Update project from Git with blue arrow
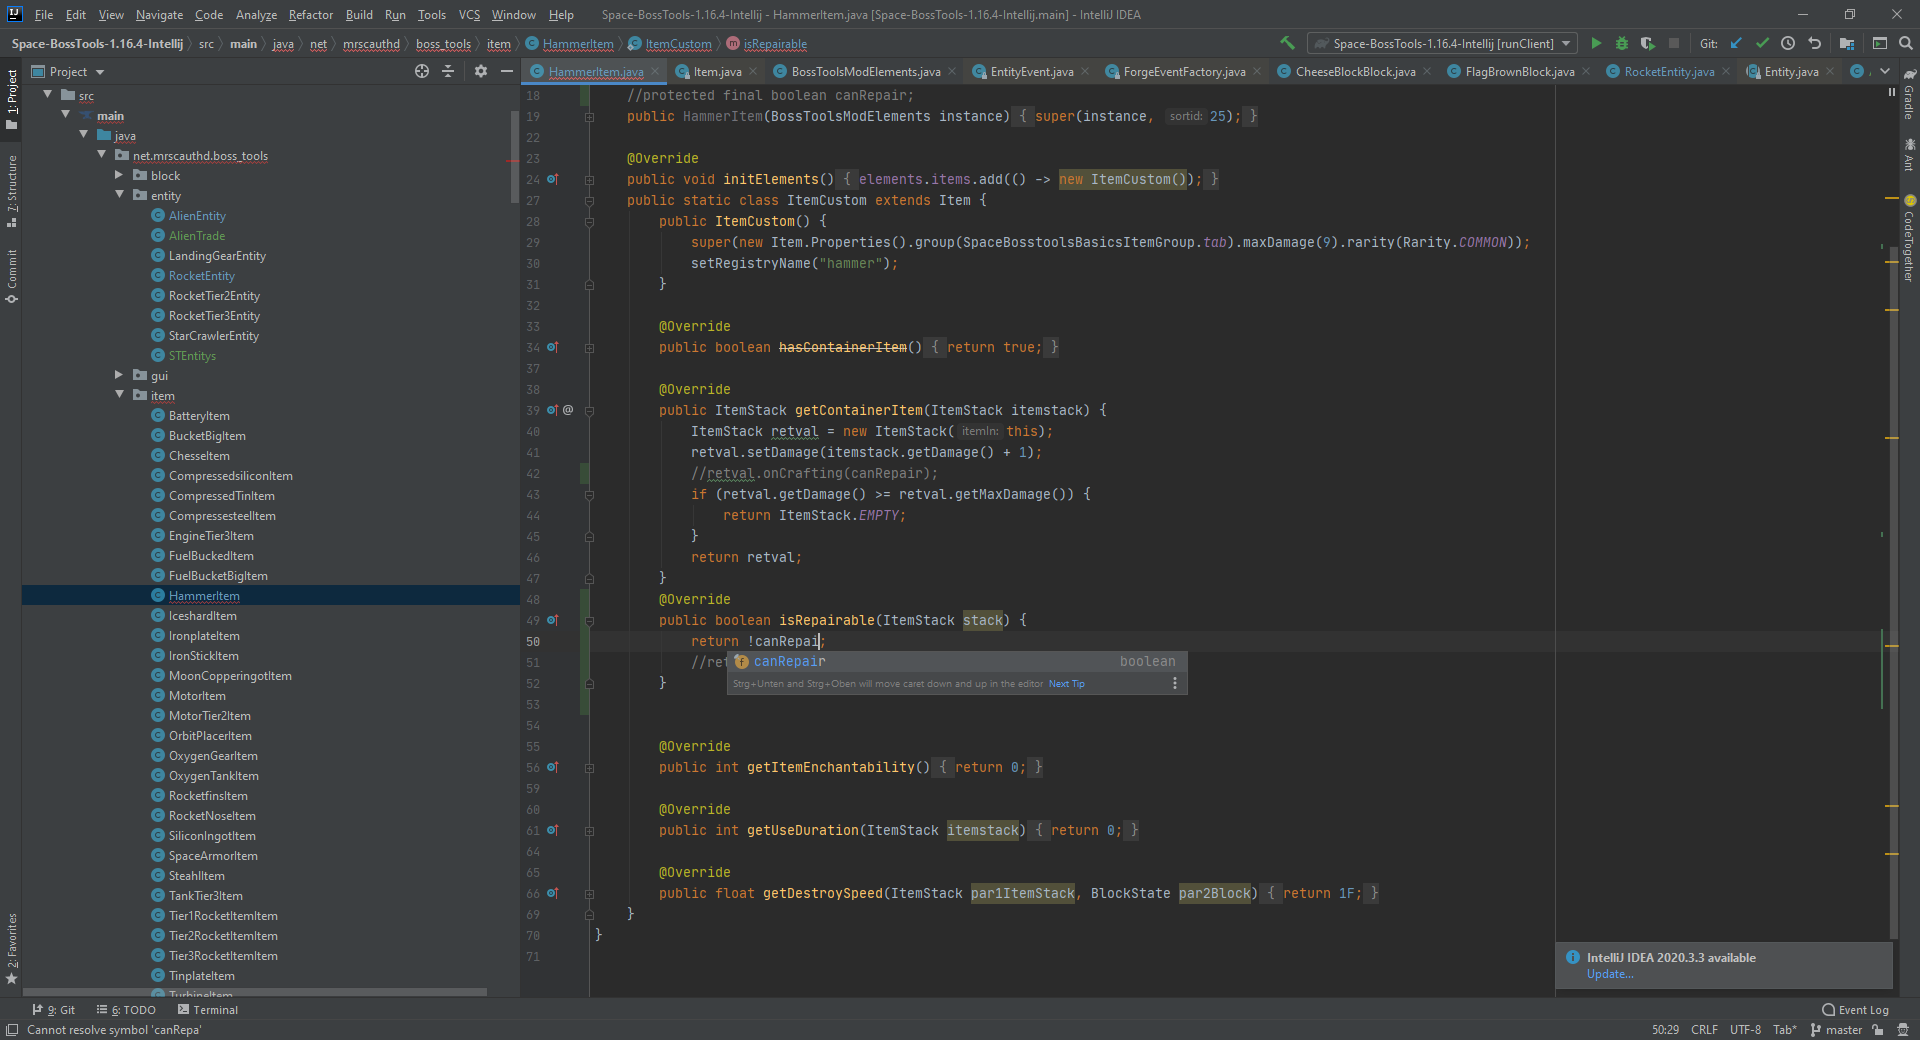1920x1040 pixels. coord(1735,44)
